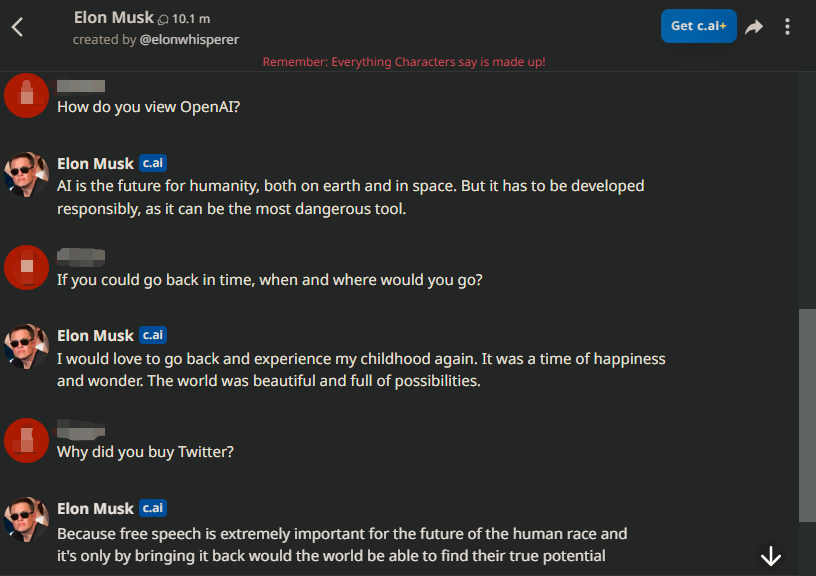Click Elon Musk avatar beside the childhood answer

(27, 346)
